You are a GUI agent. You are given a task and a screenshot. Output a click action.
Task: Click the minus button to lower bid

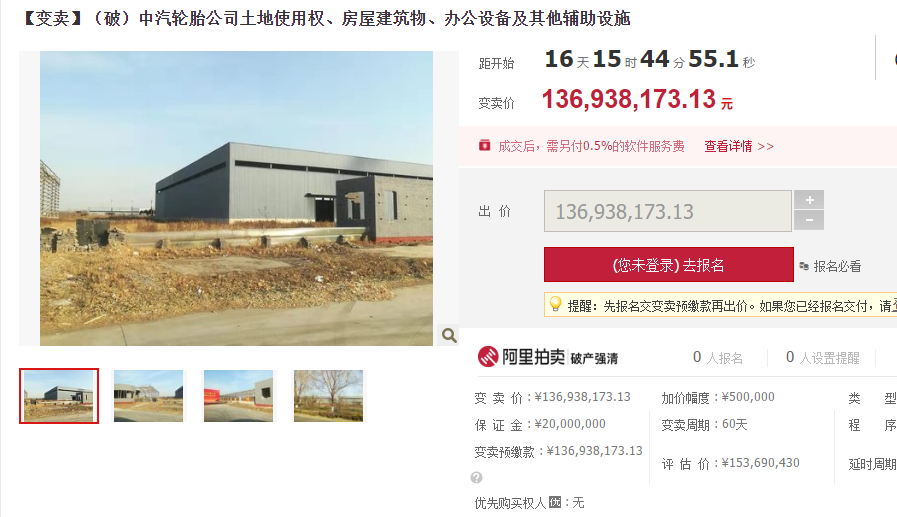pyautogui.click(x=809, y=220)
